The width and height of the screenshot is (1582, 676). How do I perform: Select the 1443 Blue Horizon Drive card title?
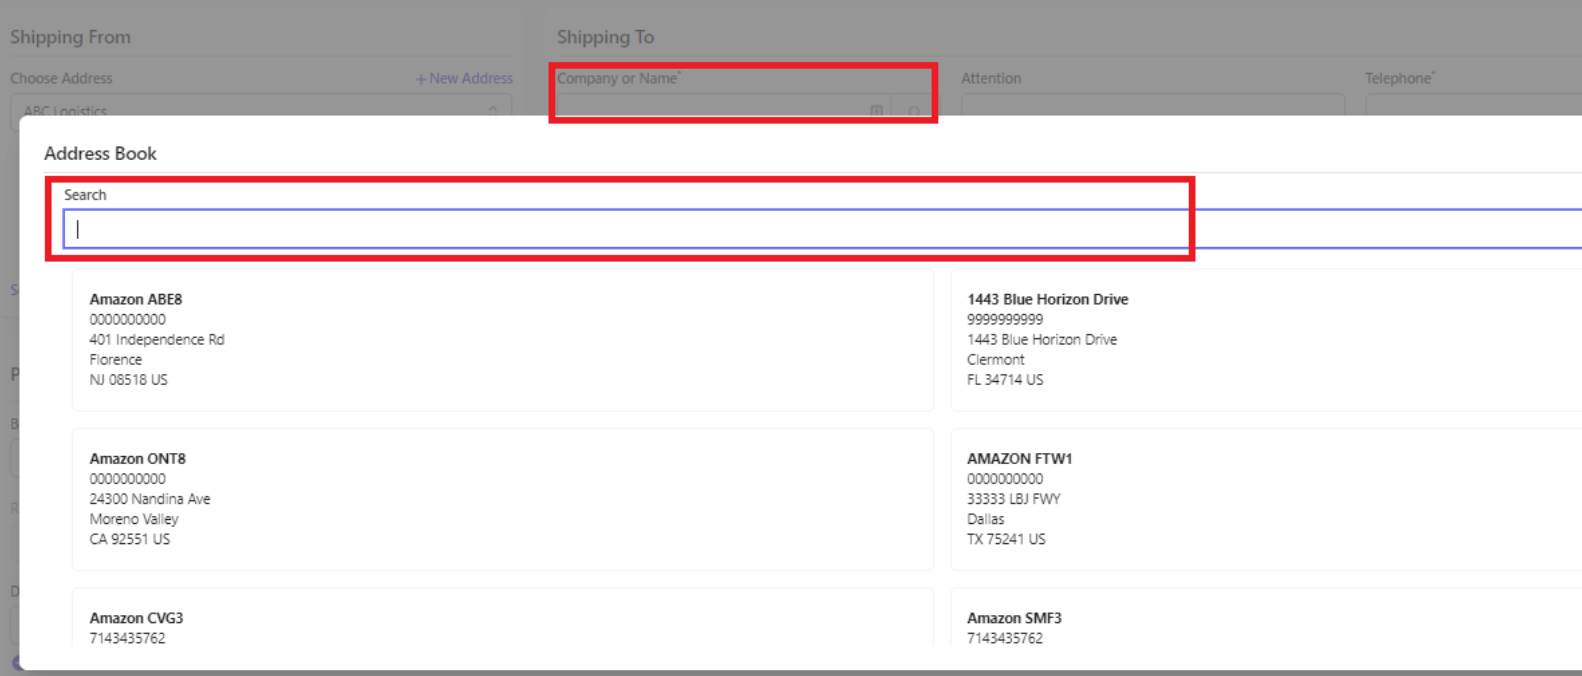[x=1047, y=299]
